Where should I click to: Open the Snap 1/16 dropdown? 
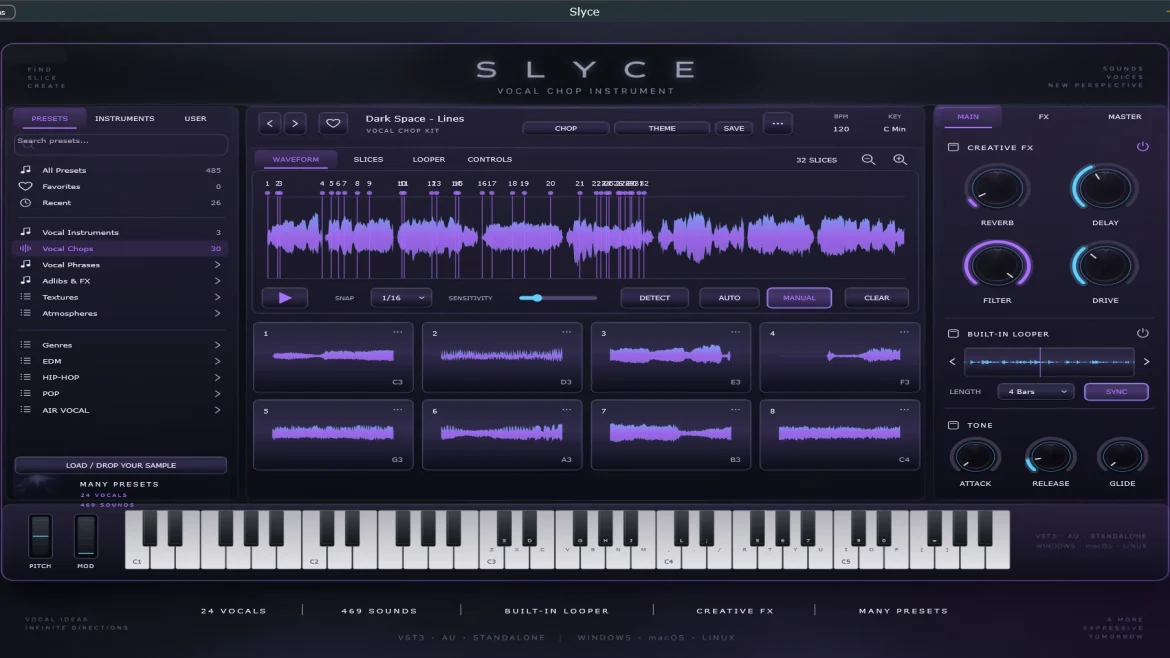point(401,298)
